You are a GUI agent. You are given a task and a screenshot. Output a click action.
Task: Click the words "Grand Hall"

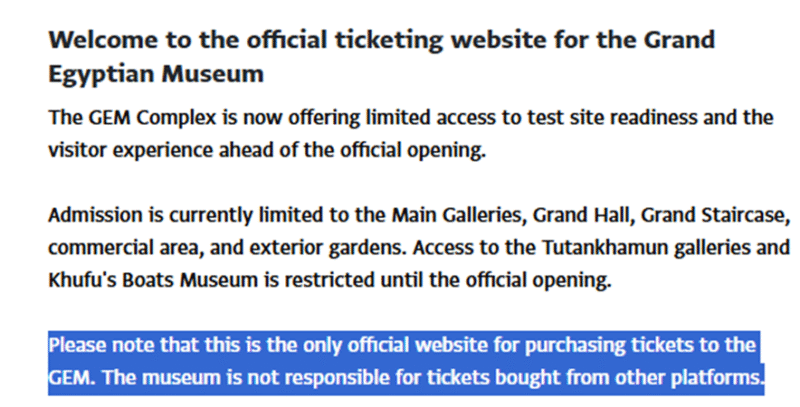pyautogui.click(x=583, y=216)
